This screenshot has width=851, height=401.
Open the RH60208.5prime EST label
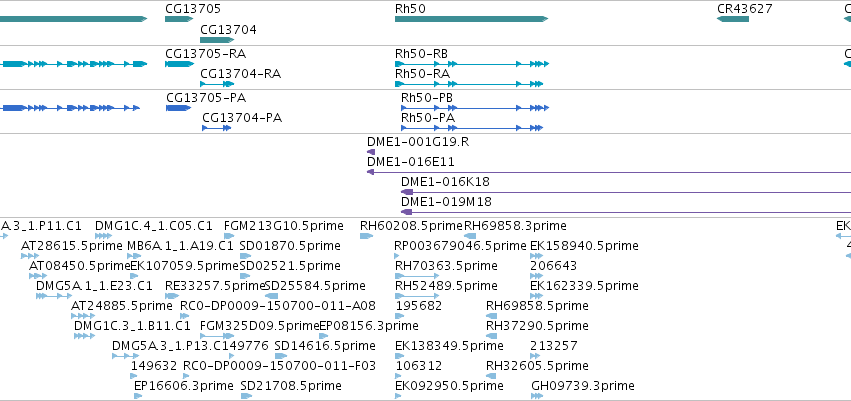pyautogui.click(x=411, y=226)
